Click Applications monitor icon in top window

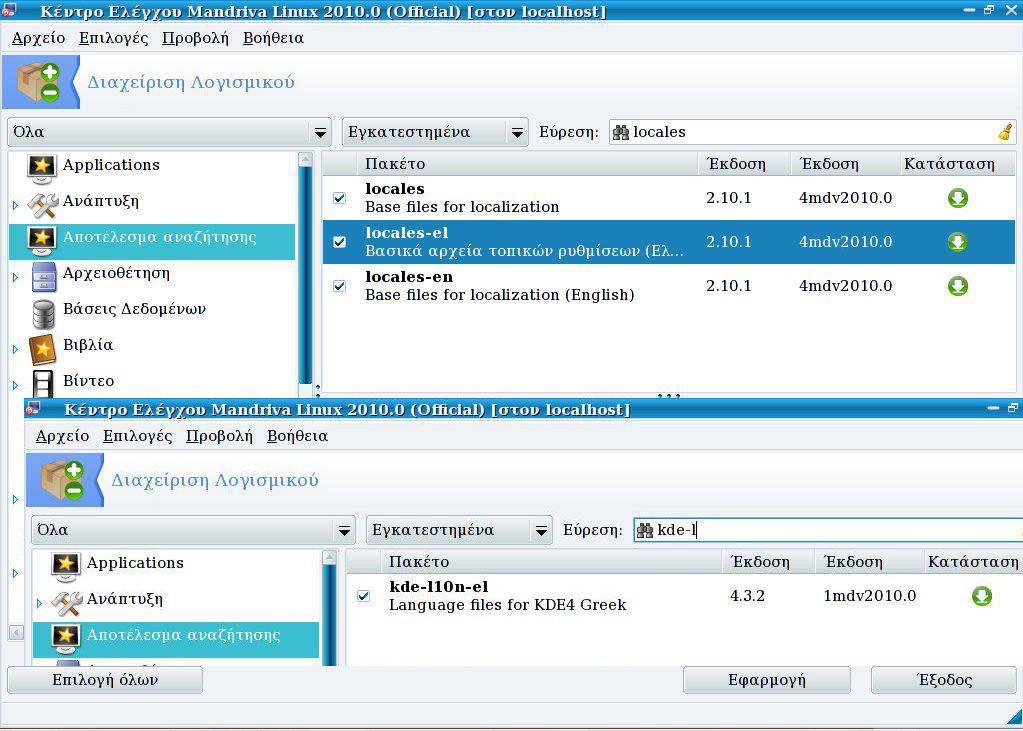click(x=42, y=168)
